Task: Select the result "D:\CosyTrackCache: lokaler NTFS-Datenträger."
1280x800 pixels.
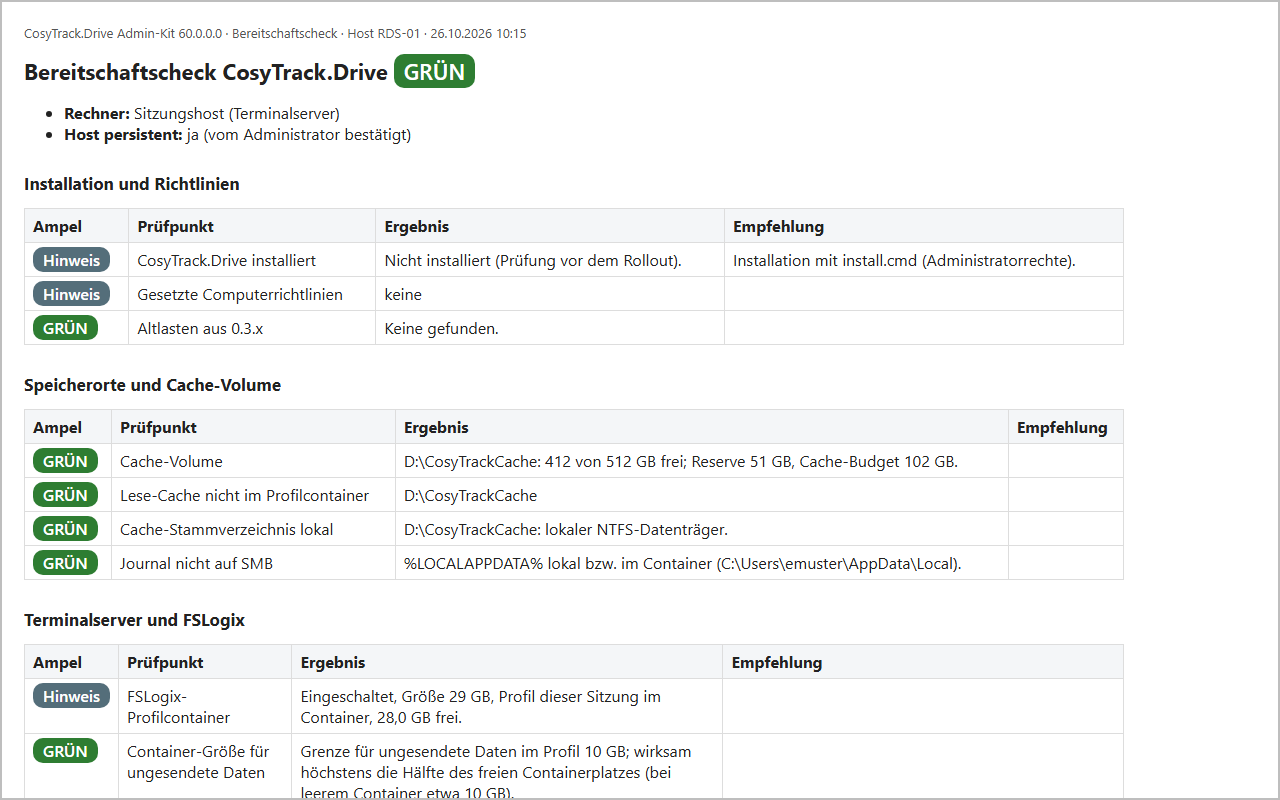Action: pyautogui.click(x=566, y=530)
